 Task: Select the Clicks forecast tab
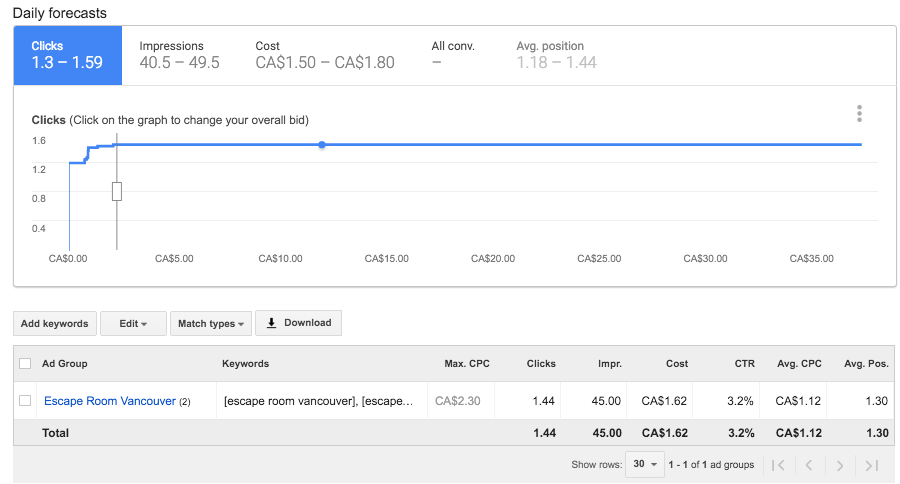pos(67,55)
